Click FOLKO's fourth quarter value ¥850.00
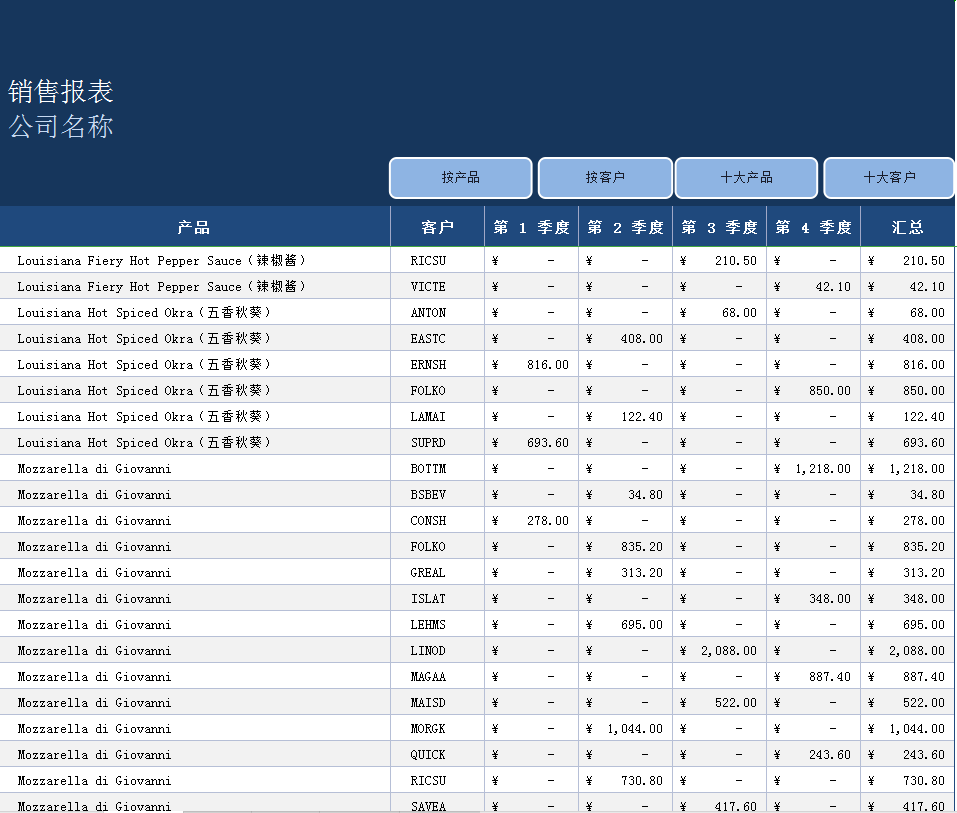The height and width of the screenshot is (813, 957). [813, 390]
